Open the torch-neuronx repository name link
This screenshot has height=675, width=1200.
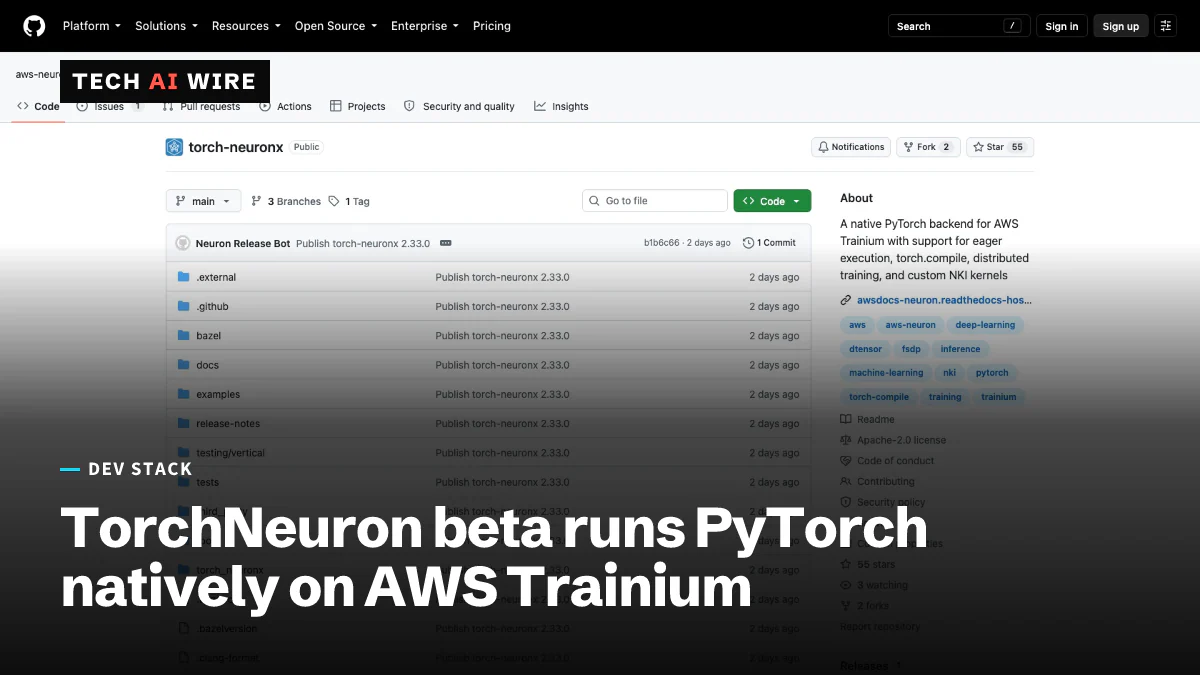[x=236, y=147]
